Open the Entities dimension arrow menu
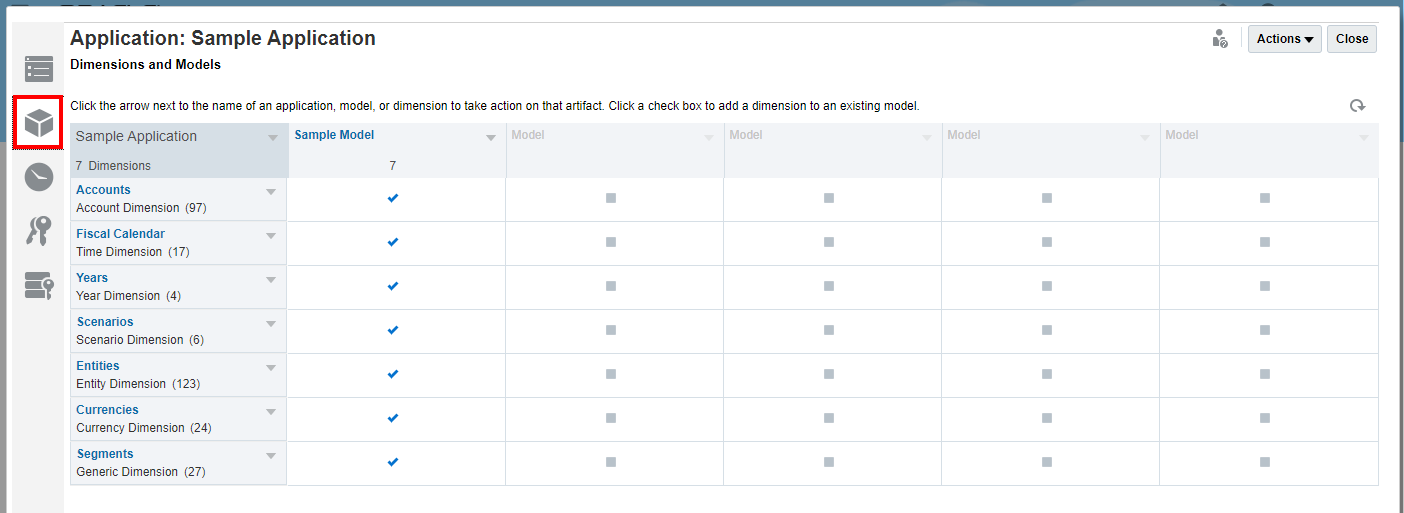The image size is (1404, 513). coord(271,367)
